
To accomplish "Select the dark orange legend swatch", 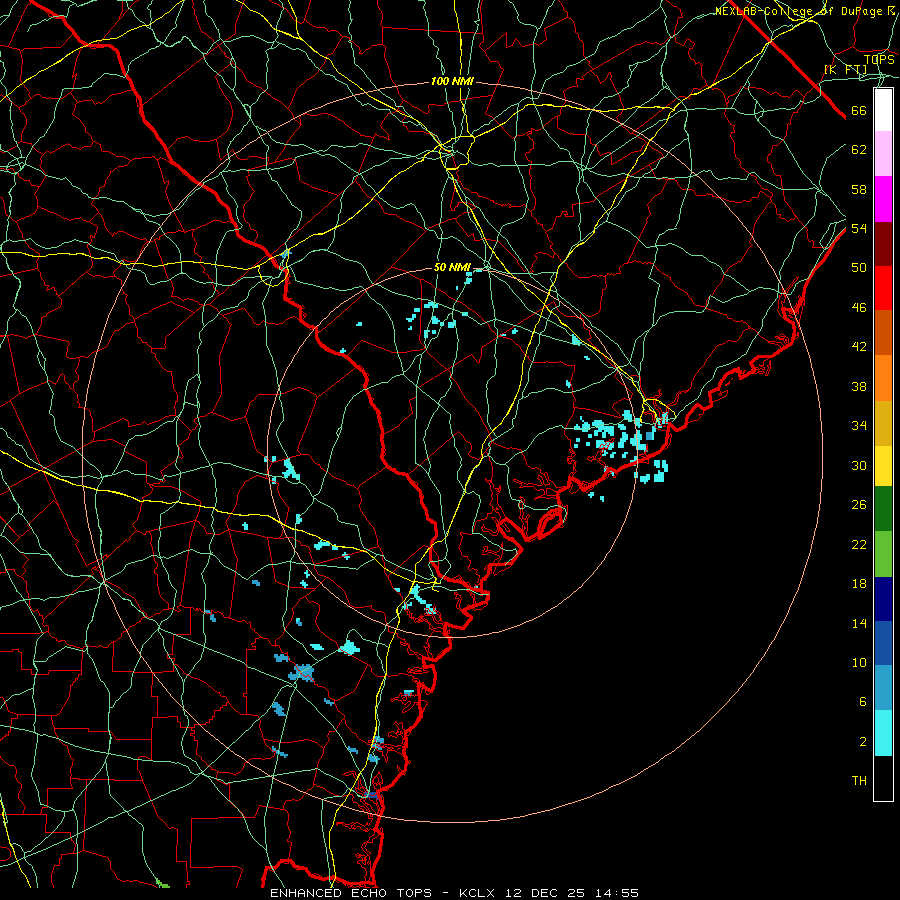I will [x=883, y=332].
